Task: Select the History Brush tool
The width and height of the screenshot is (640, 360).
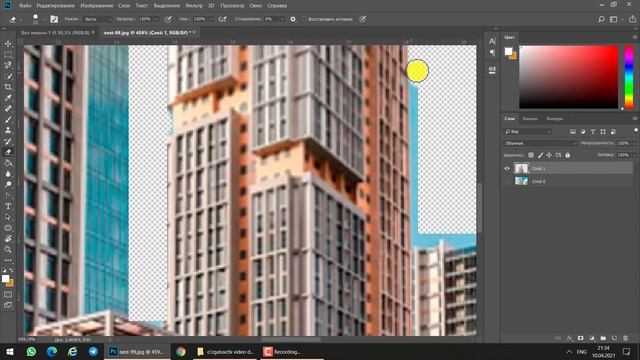Action: (8, 141)
